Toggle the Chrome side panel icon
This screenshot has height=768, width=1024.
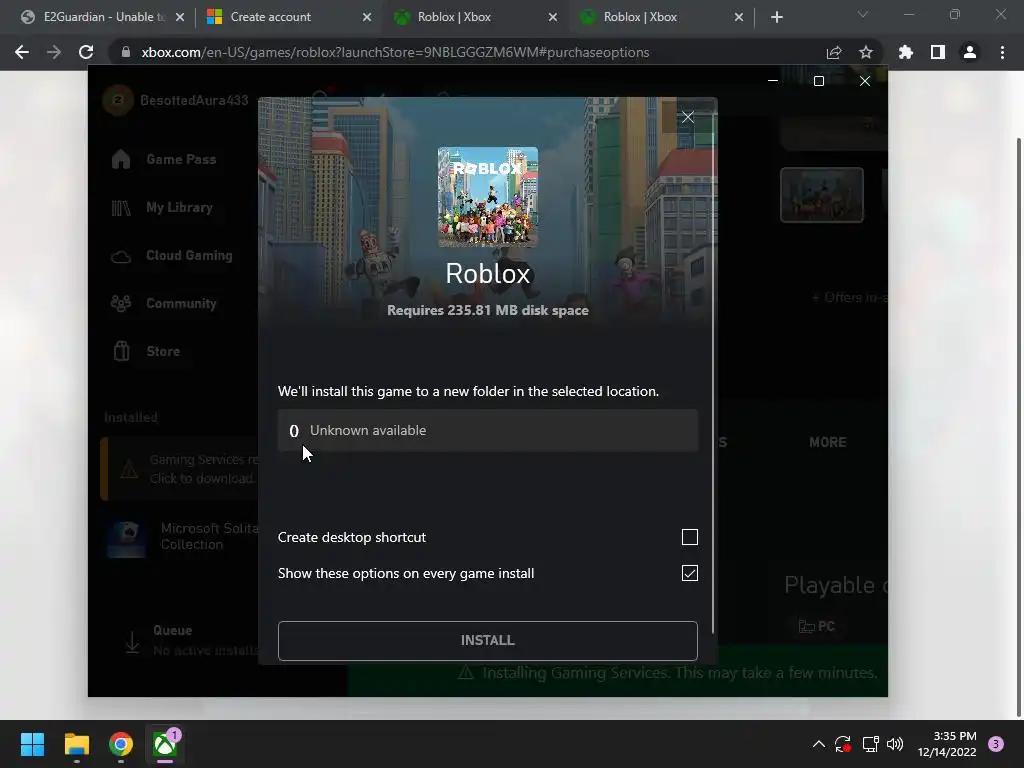pyautogui.click(x=938, y=52)
